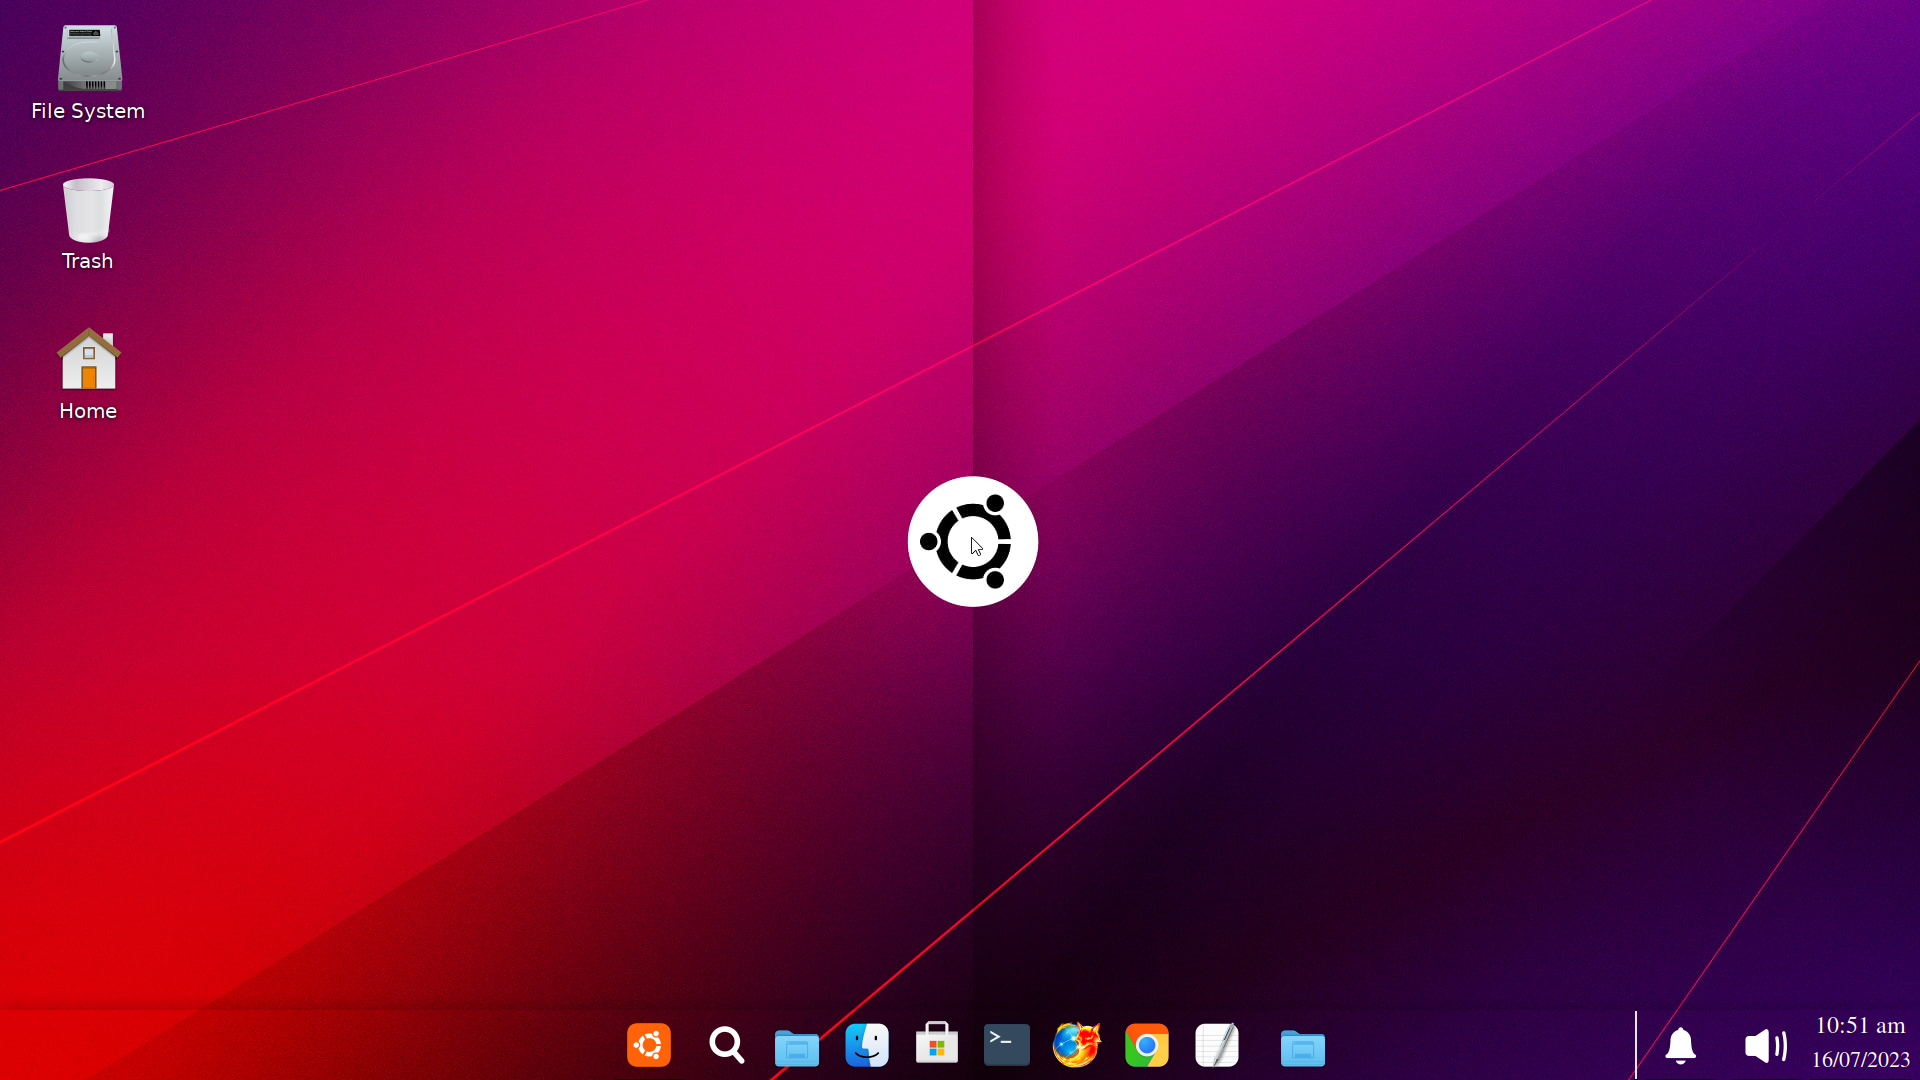Launch the terminal emulator
This screenshot has height=1080, width=1920.
click(x=1007, y=1045)
